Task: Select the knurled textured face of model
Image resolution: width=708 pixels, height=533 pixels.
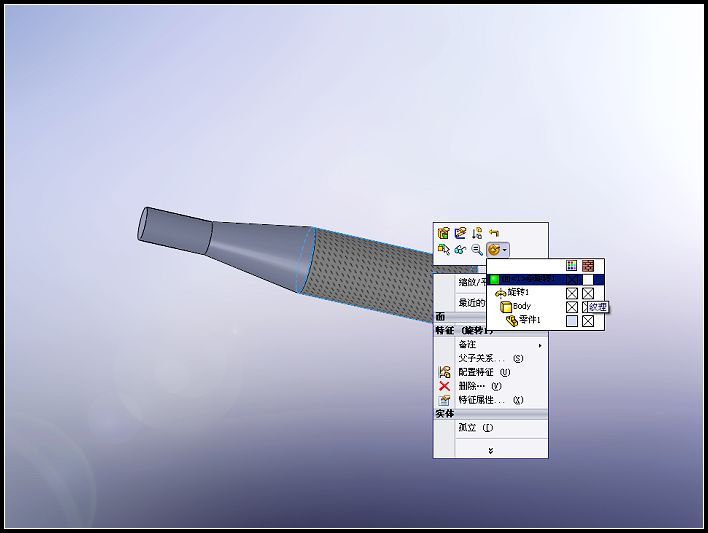Action: 370,276
